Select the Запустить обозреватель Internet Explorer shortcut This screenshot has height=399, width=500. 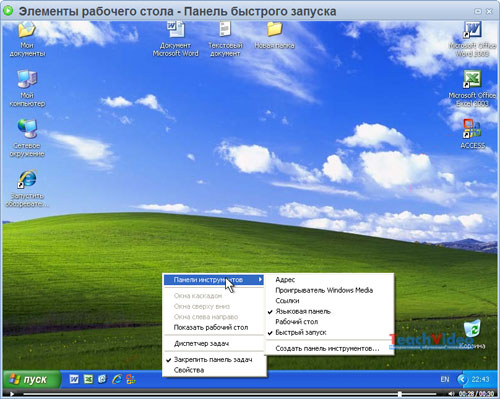[27, 188]
